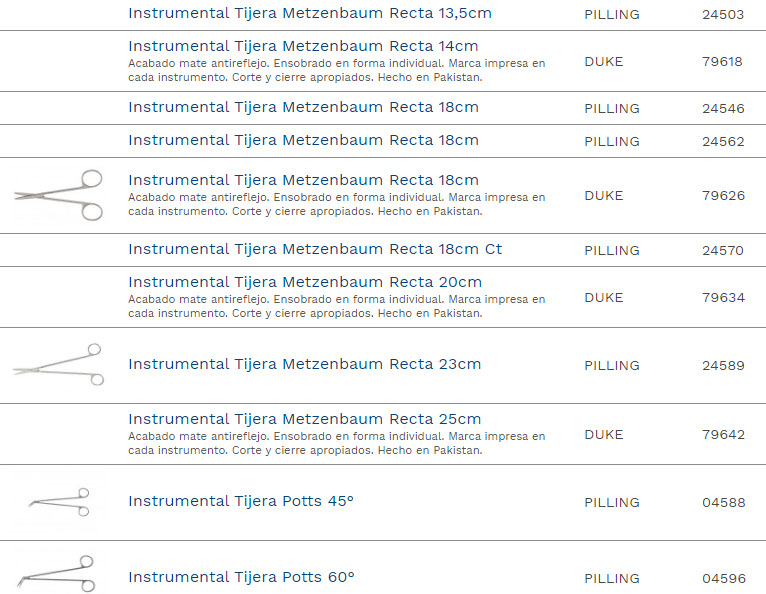766x594 pixels.
Task: Click DUKE brand in the 20cm row
Action: (x=603, y=298)
